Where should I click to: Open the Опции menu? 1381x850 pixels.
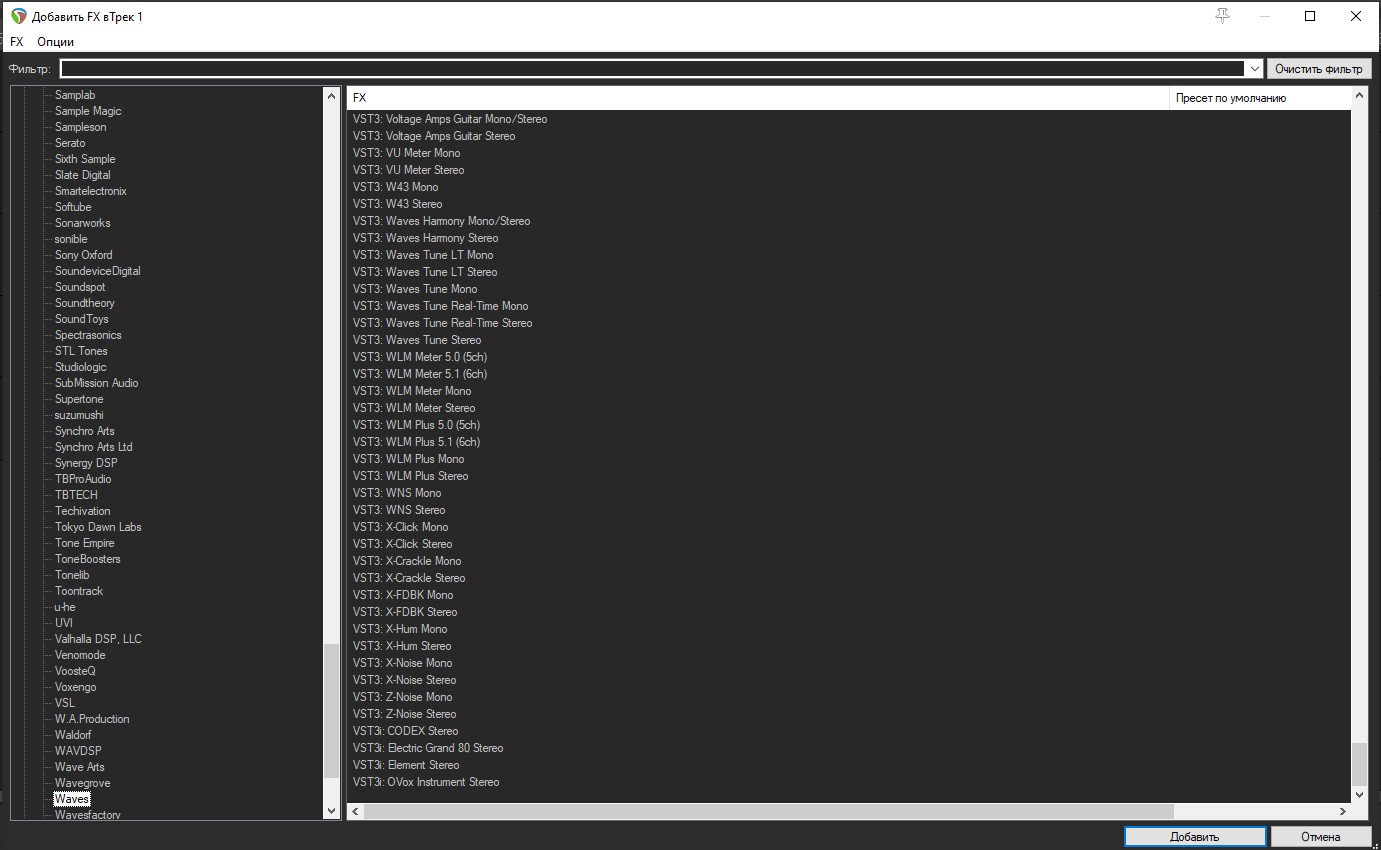pos(55,42)
